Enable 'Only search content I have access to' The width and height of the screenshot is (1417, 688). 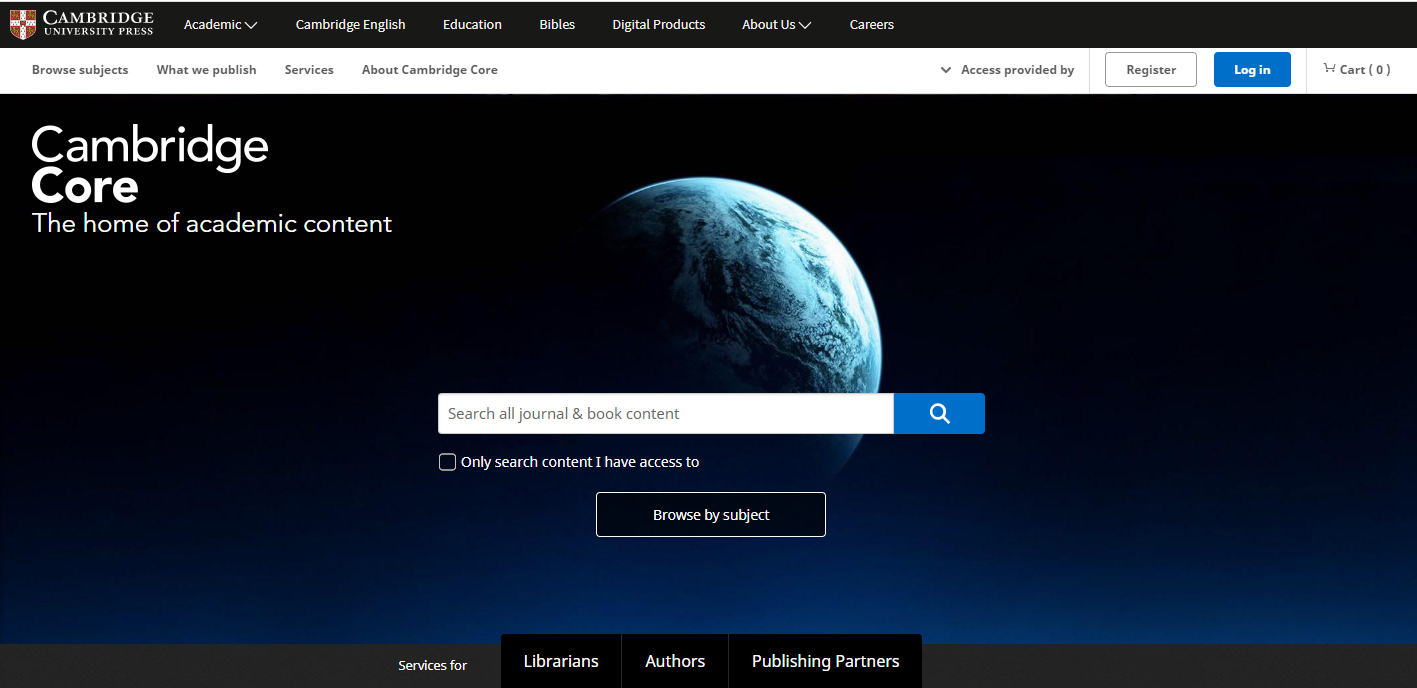(448, 462)
